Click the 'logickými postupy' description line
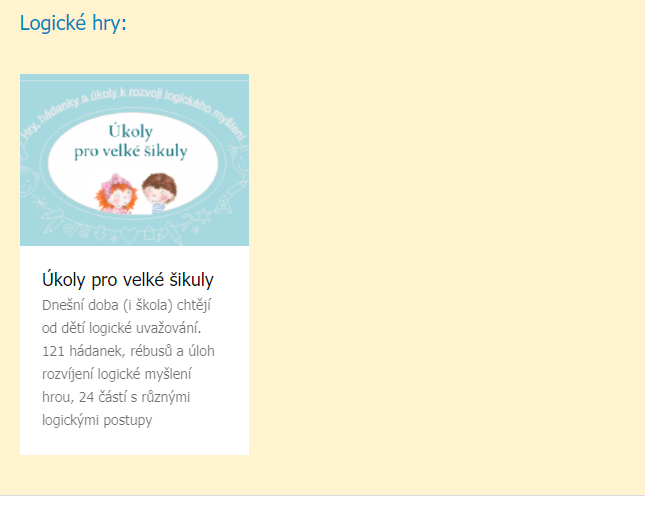This screenshot has height=522, width=645. (97, 420)
